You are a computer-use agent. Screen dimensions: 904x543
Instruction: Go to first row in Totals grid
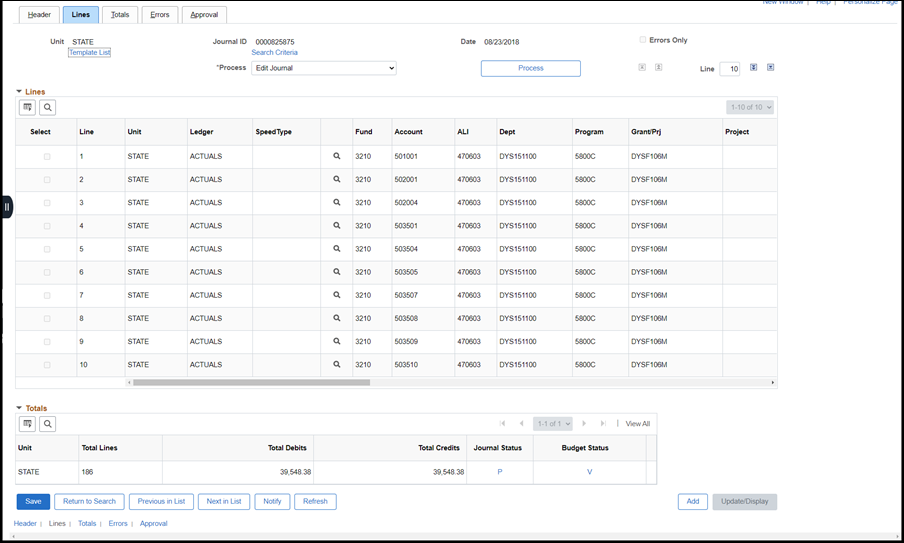502,424
